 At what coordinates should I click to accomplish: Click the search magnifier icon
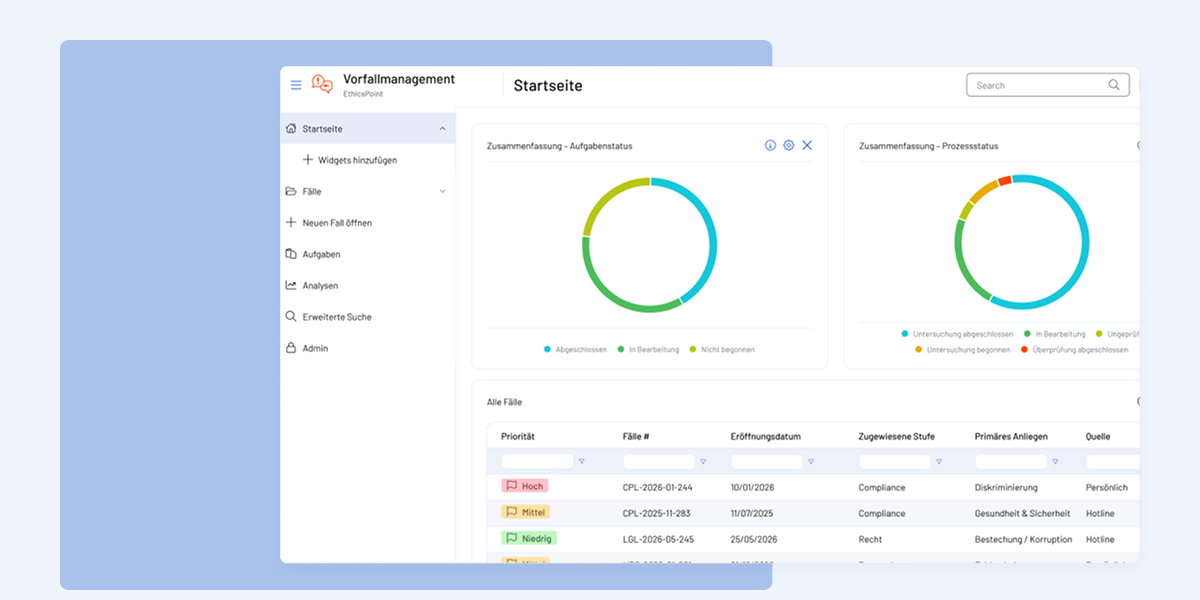[1114, 85]
